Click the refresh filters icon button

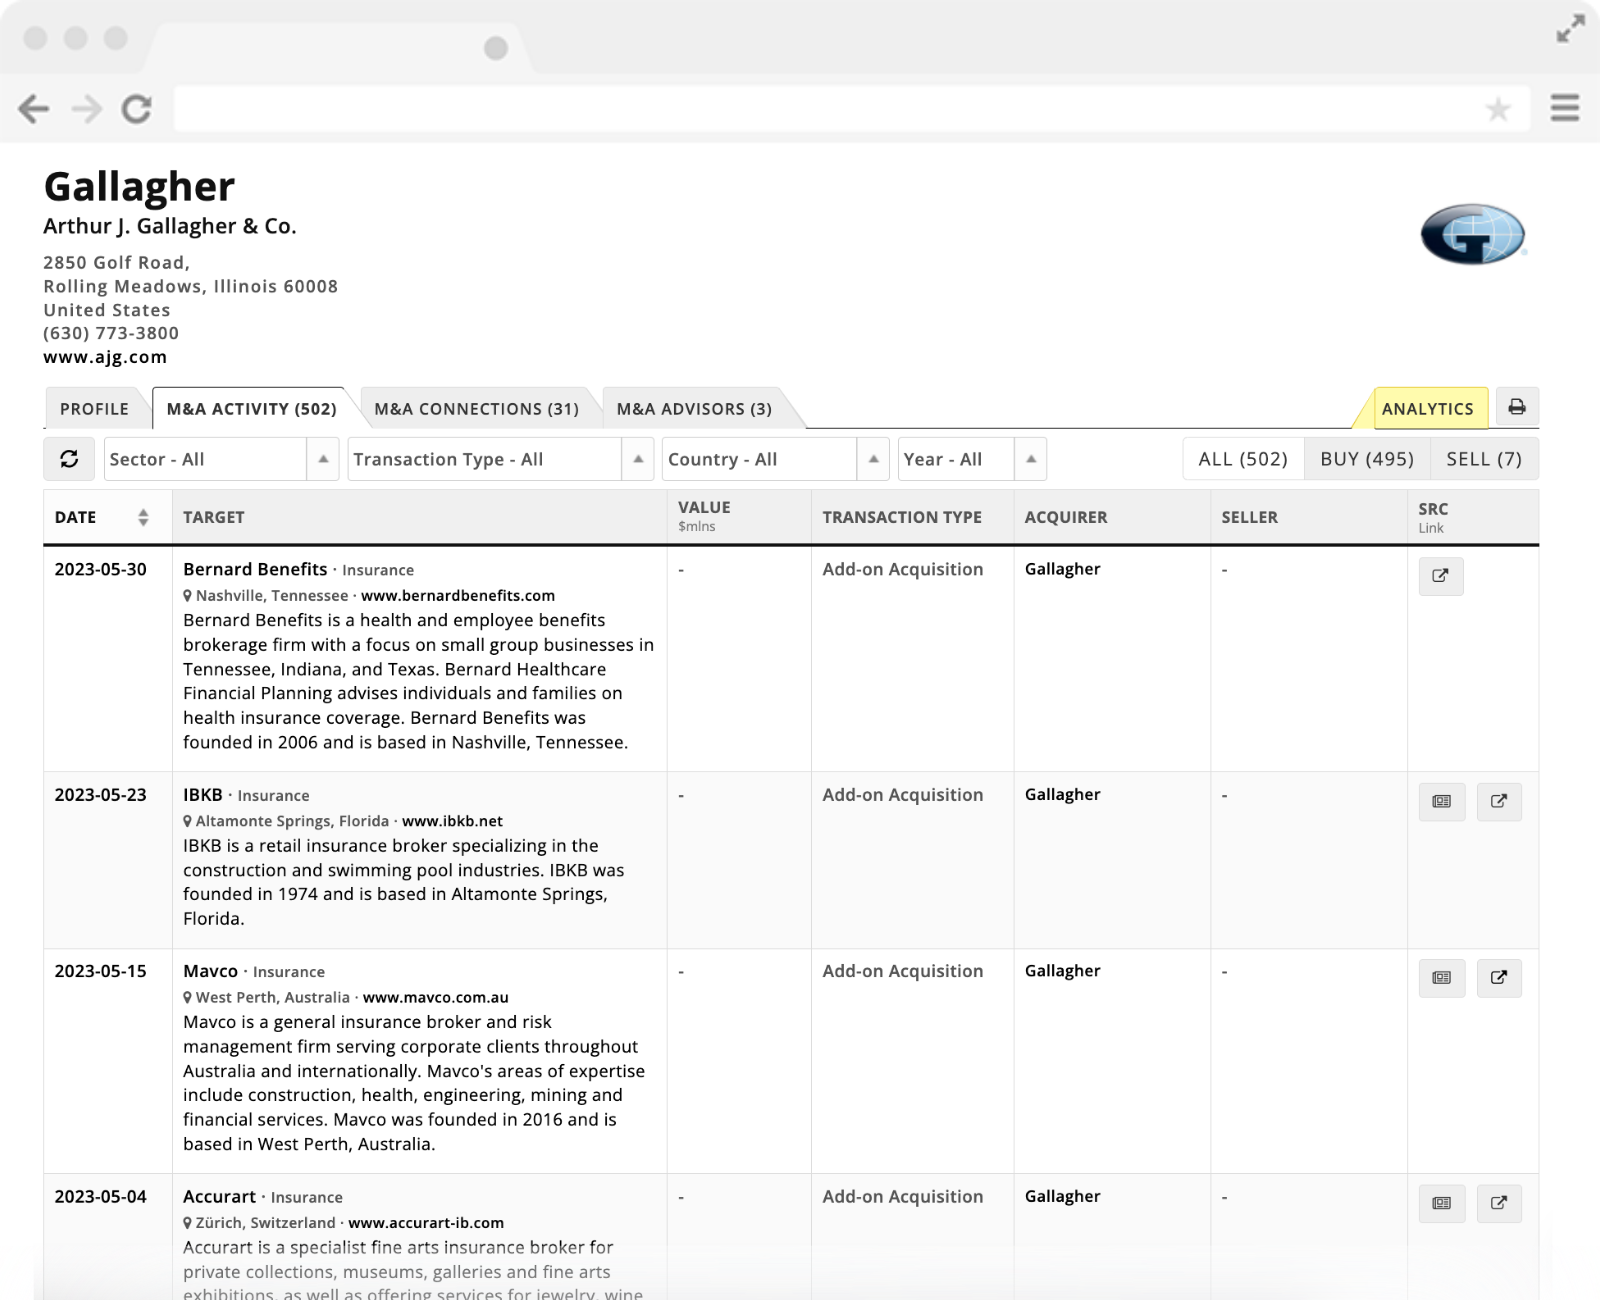click(x=69, y=459)
